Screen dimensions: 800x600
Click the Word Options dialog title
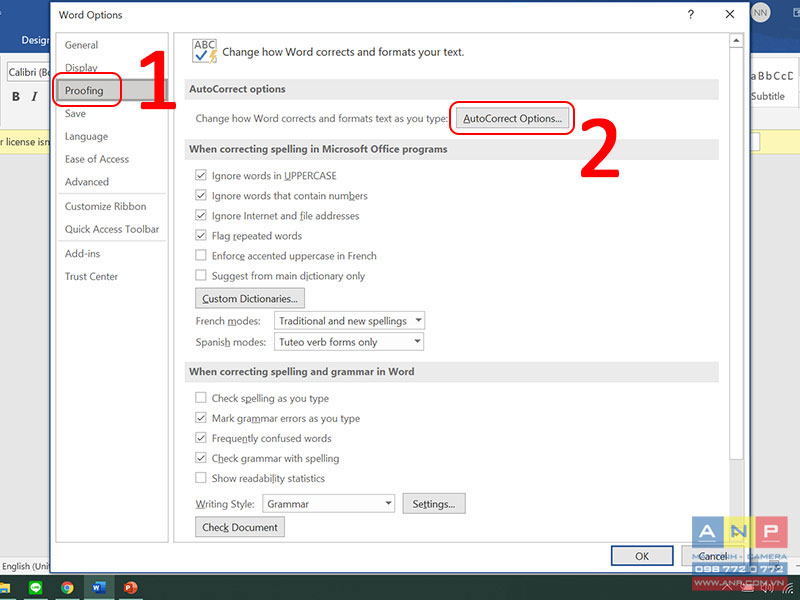click(90, 15)
